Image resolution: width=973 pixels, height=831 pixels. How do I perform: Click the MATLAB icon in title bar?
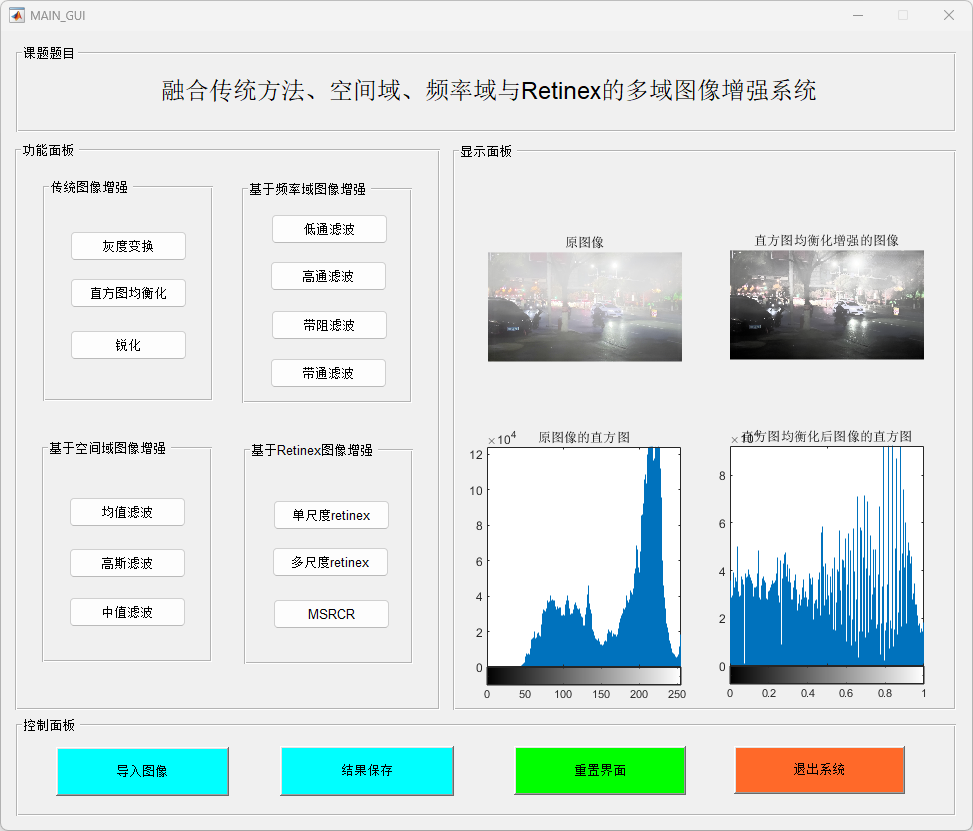click(x=17, y=15)
